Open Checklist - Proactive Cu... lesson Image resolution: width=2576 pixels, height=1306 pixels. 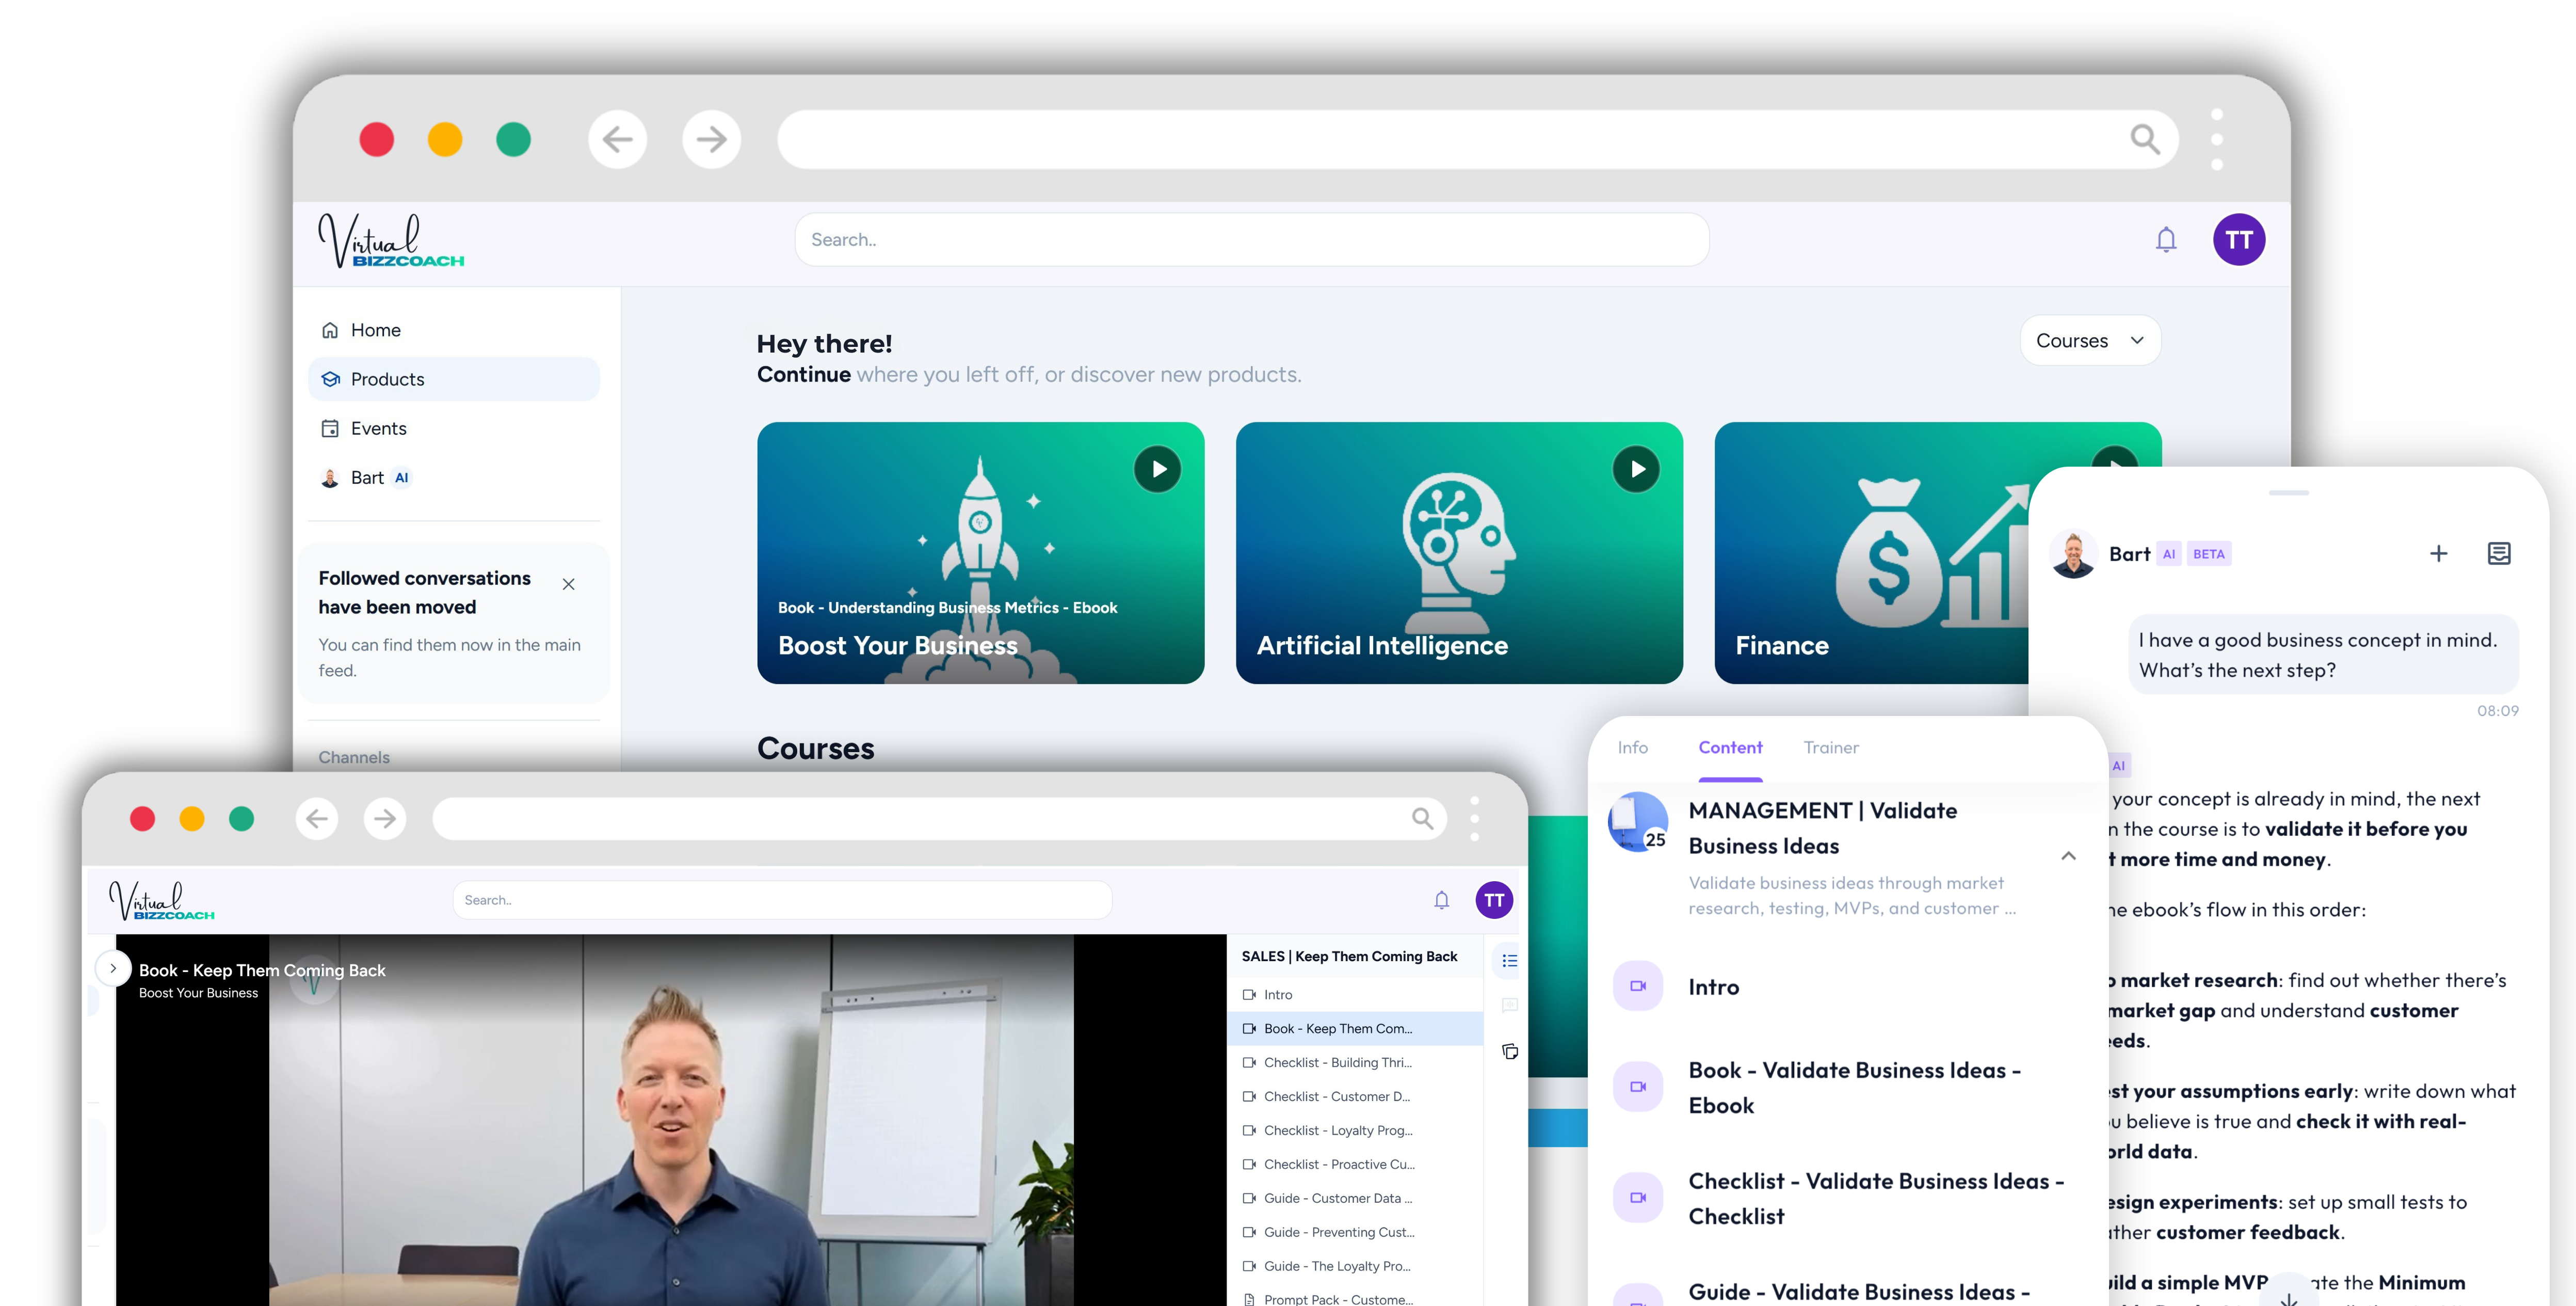1355,1165
